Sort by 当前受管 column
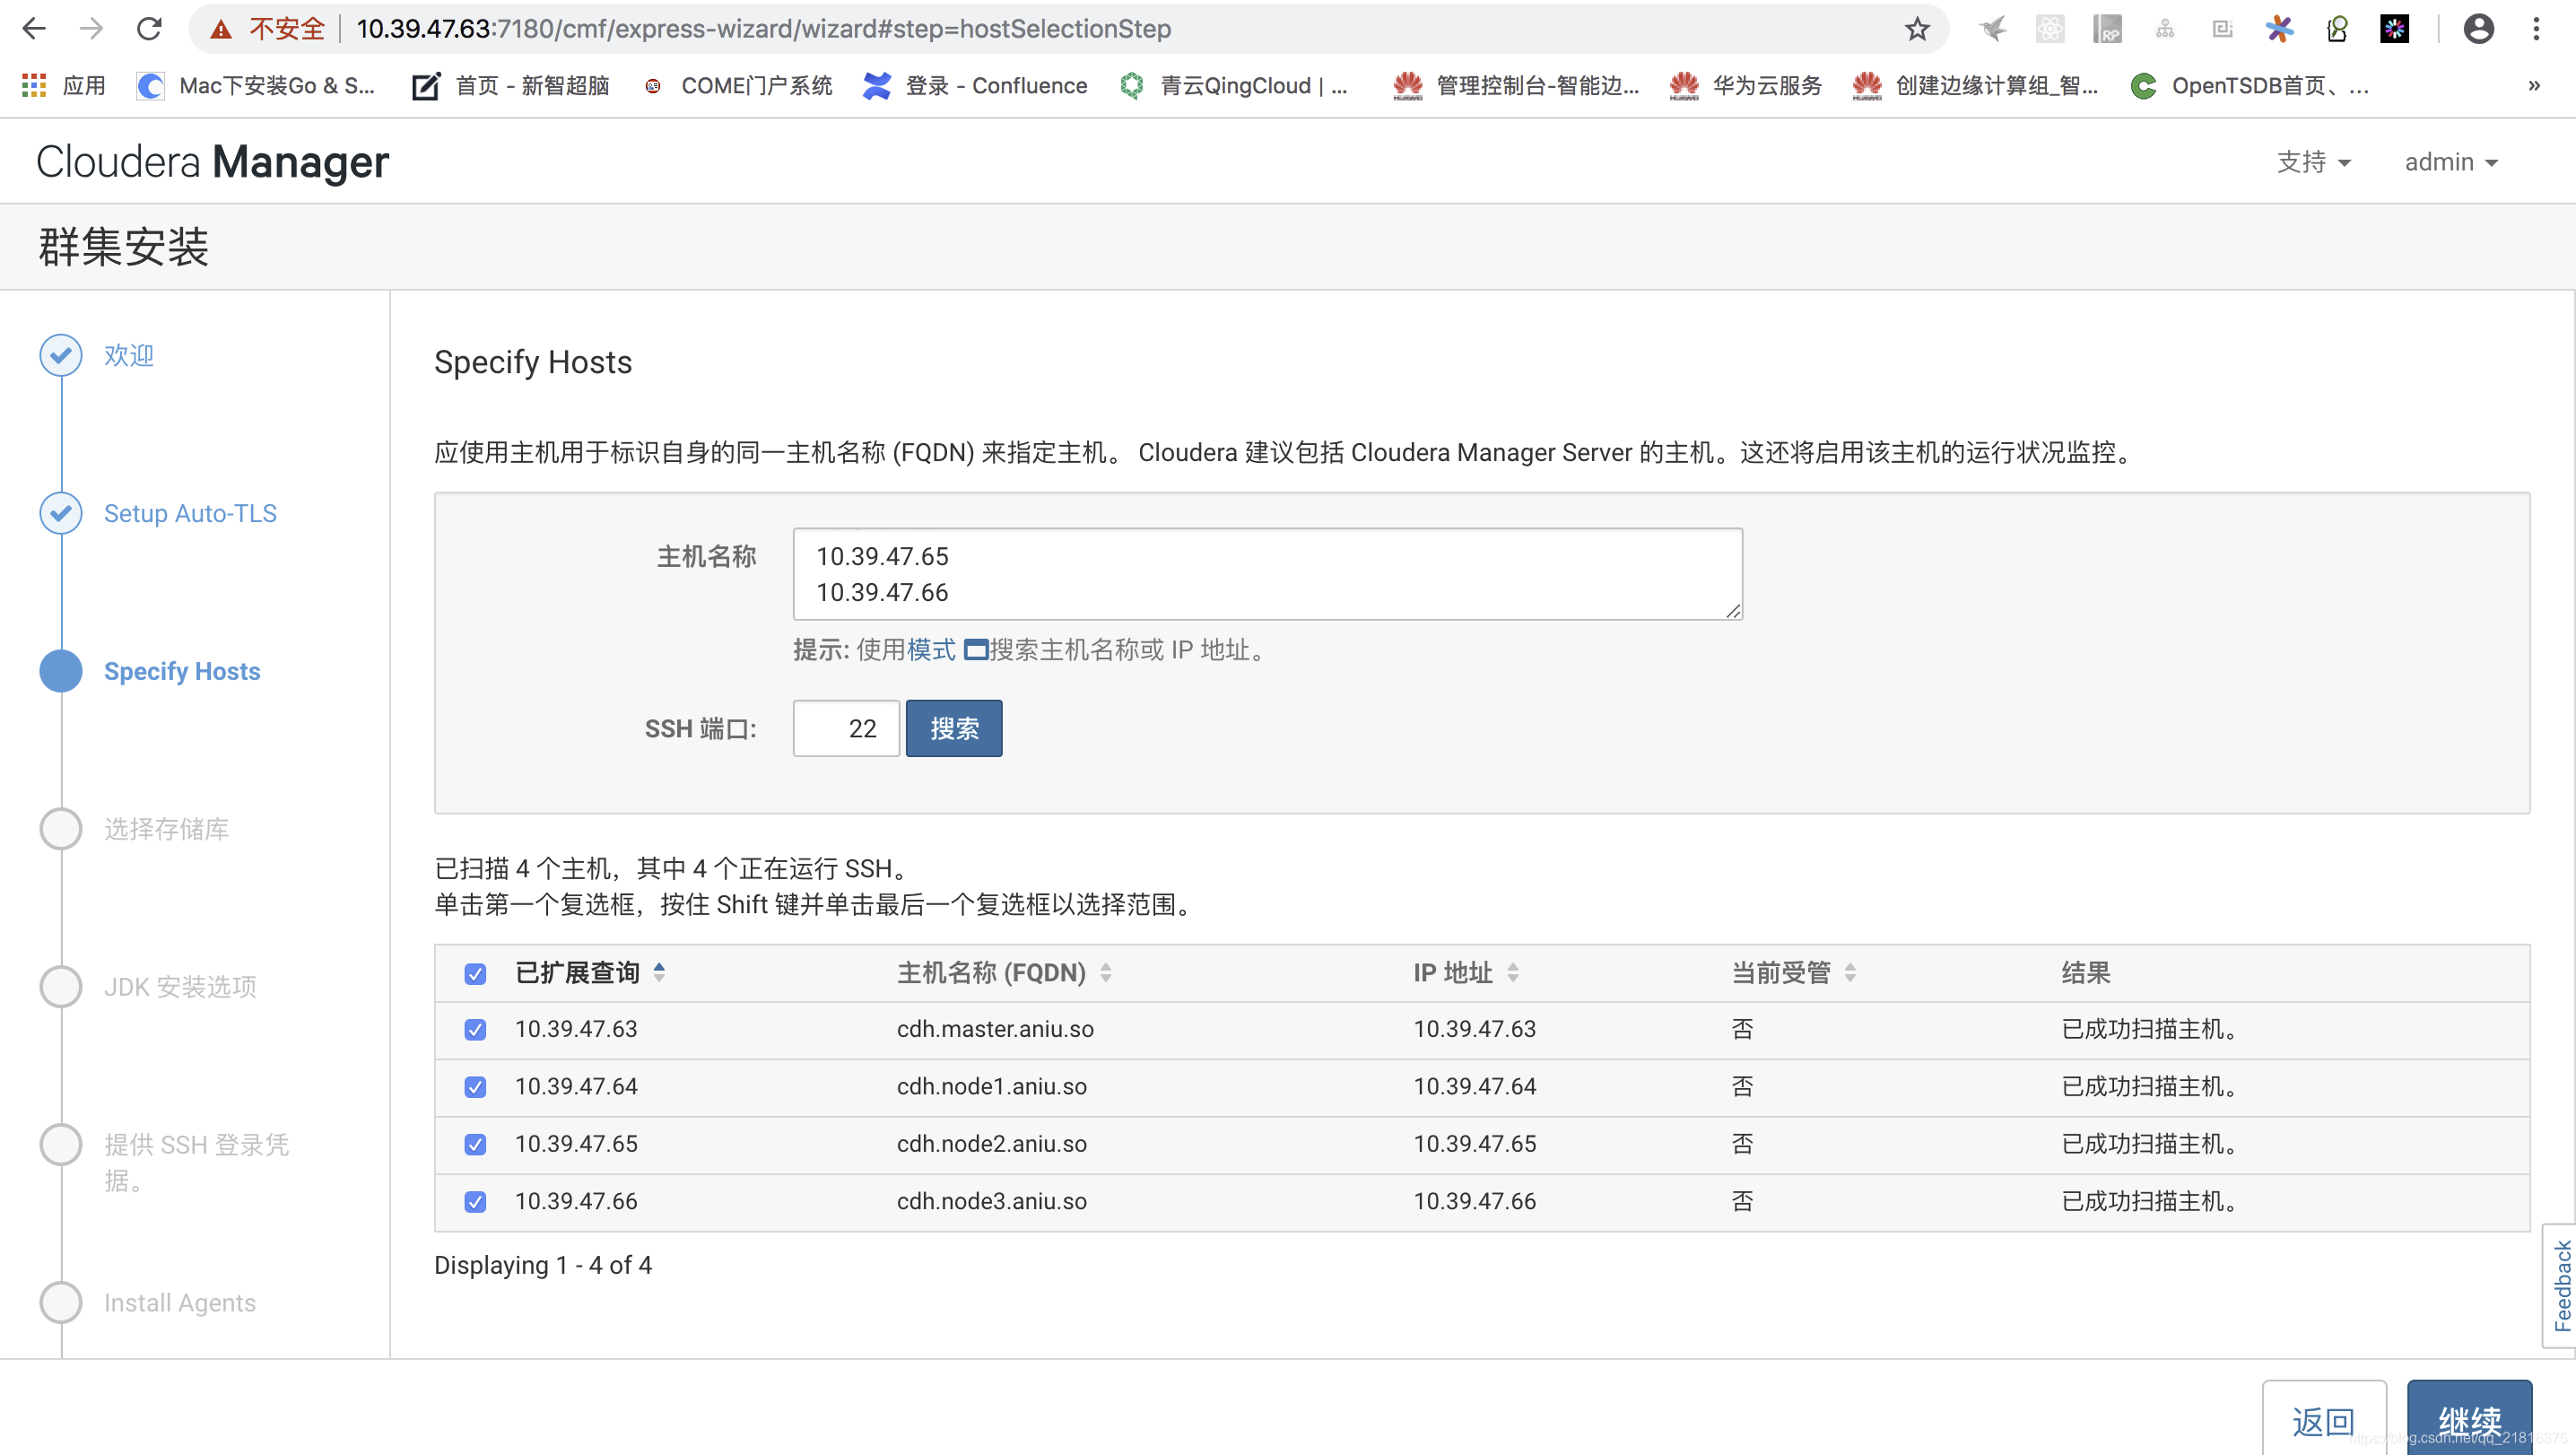This screenshot has height=1455, width=2576. pyautogui.click(x=1794, y=973)
